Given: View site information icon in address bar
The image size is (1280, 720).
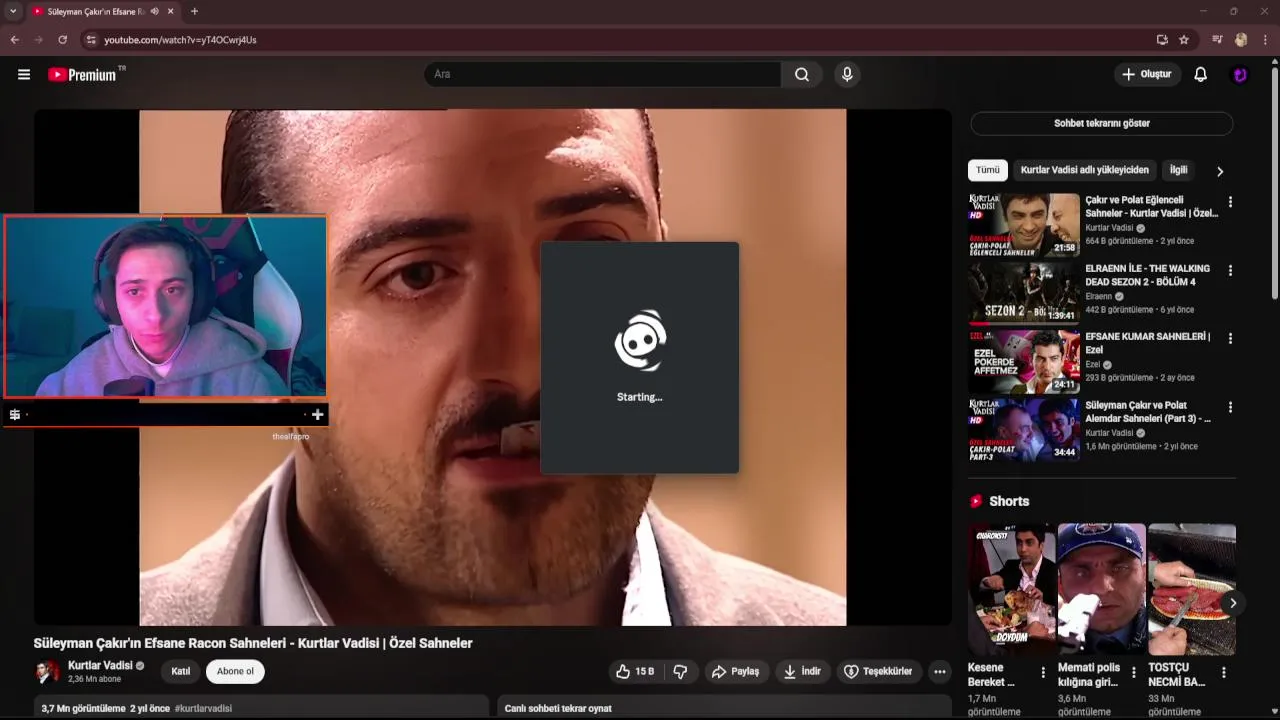Looking at the screenshot, I should point(91,40).
